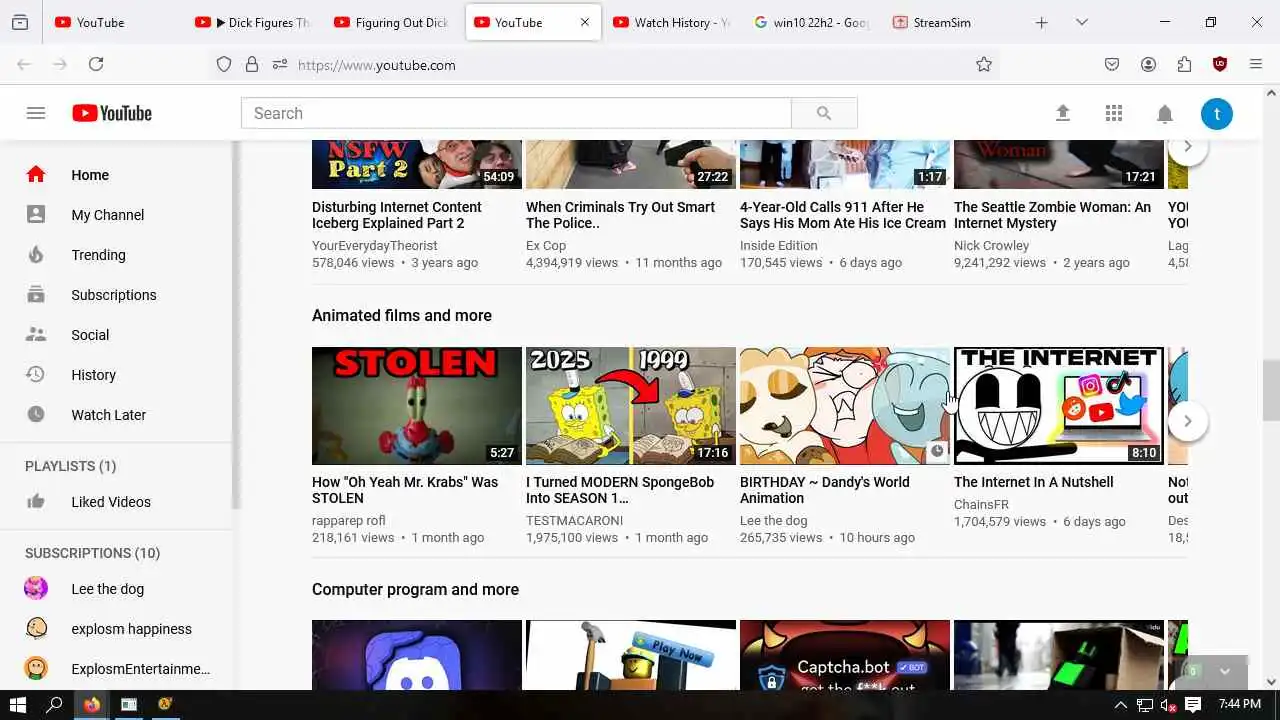Open the list all tabs dropdown
Image resolution: width=1280 pixels, height=720 pixels.
pyautogui.click(x=1081, y=22)
